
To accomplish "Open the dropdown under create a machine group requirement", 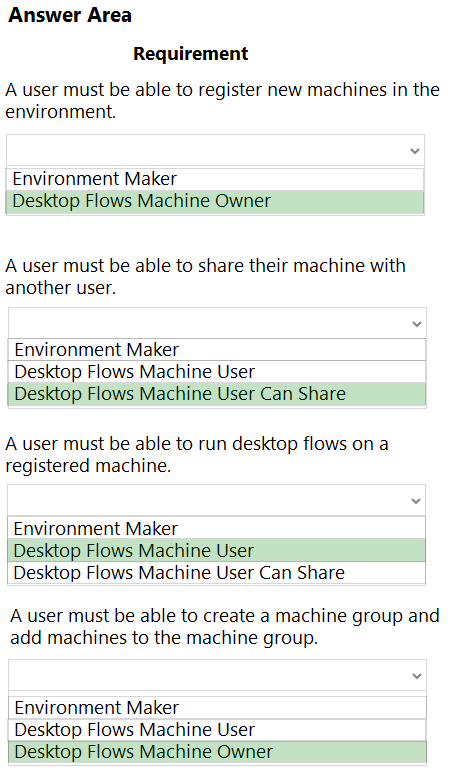I will [217, 676].
